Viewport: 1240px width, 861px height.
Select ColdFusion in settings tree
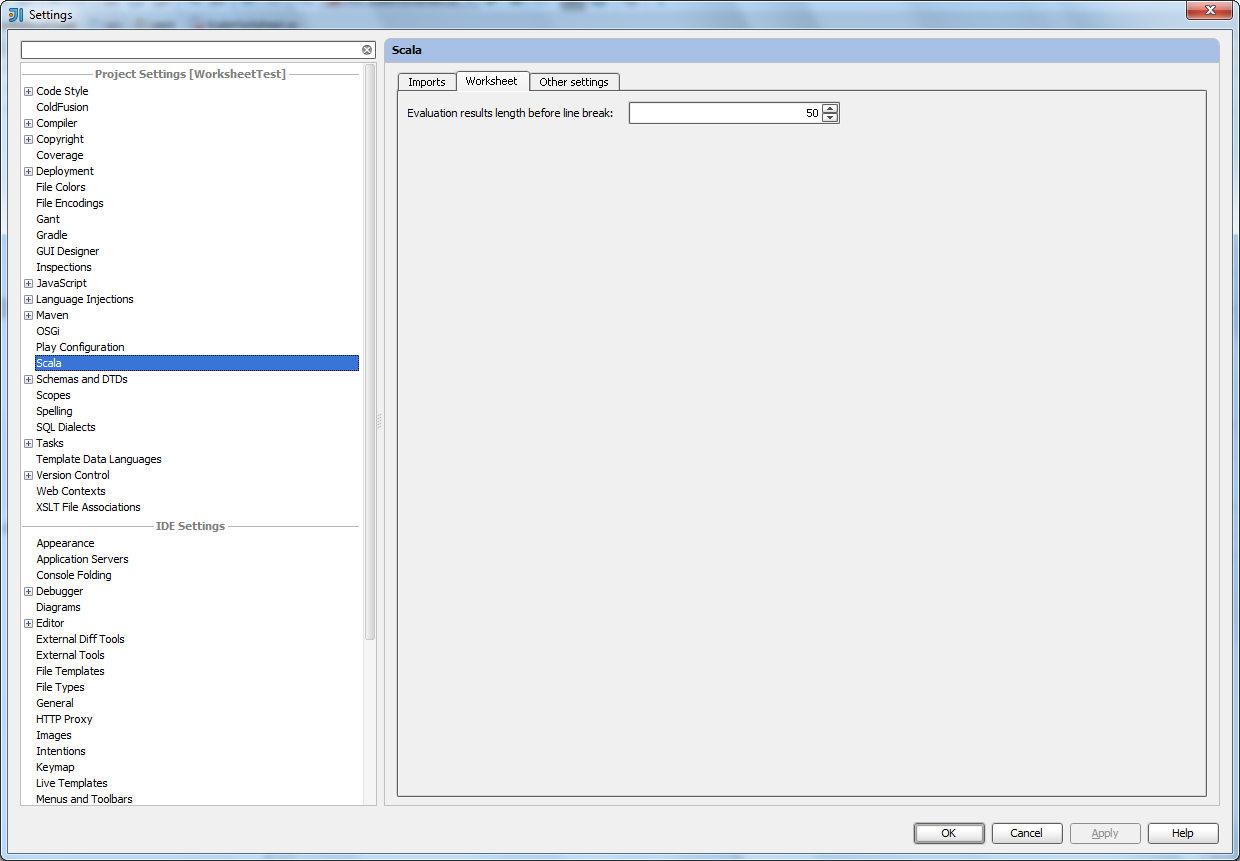[x=62, y=107]
